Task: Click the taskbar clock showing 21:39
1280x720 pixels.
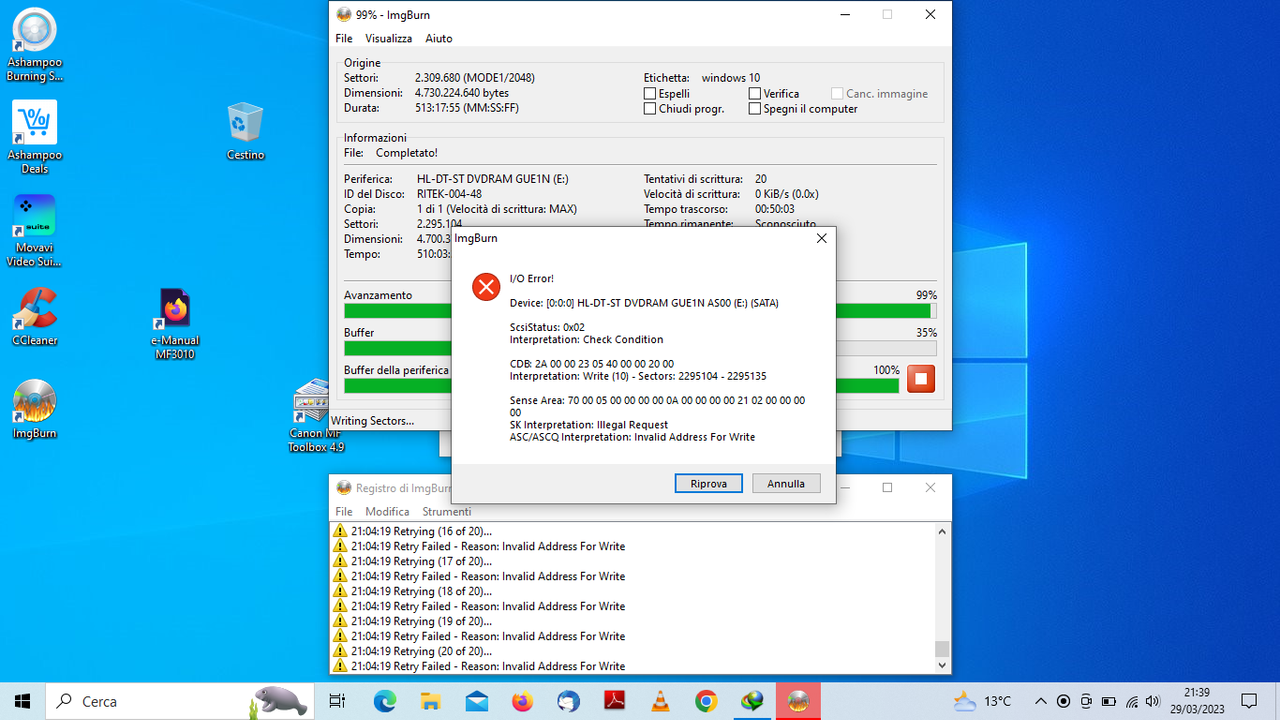Action: coord(1196,701)
